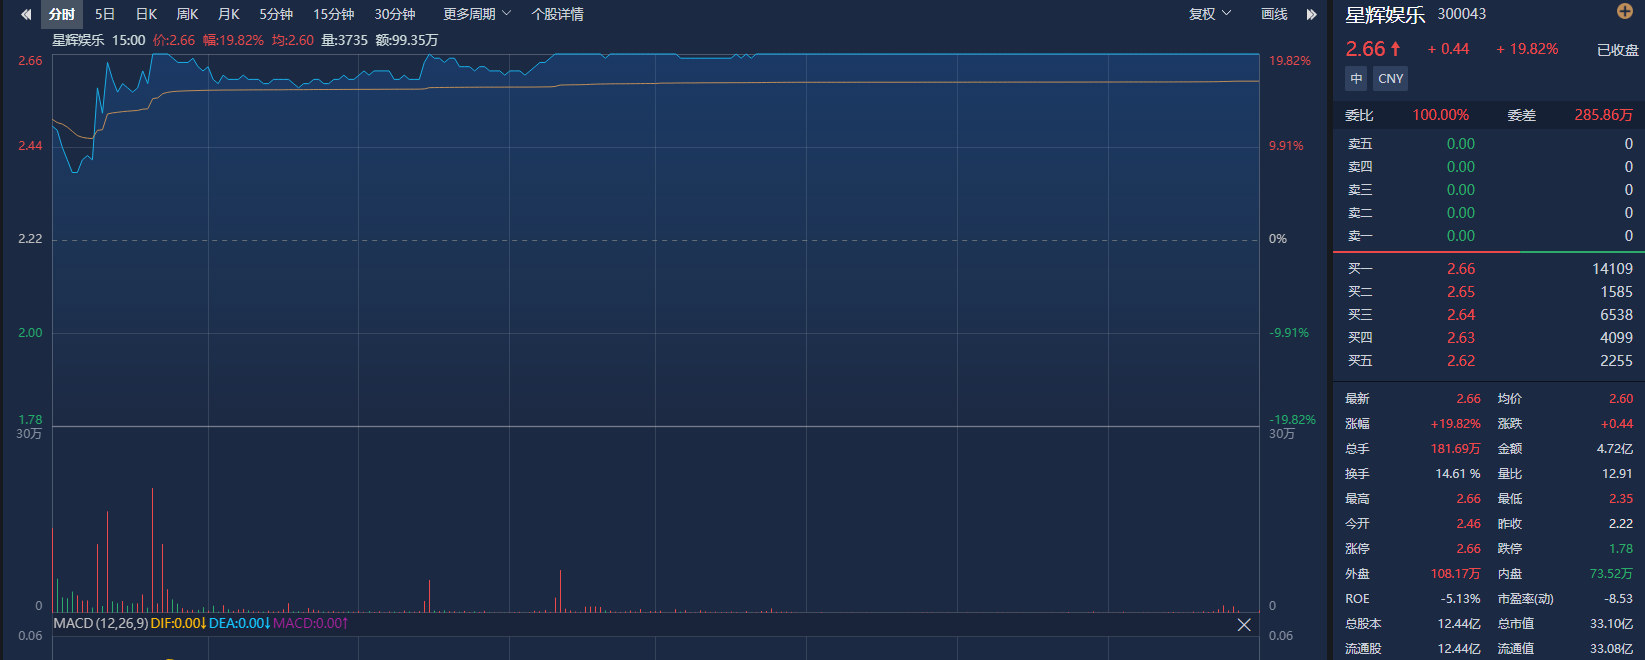The image size is (1645, 660).
Task: Expand the 更多周期 dropdown
Action: click(x=477, y=14)
